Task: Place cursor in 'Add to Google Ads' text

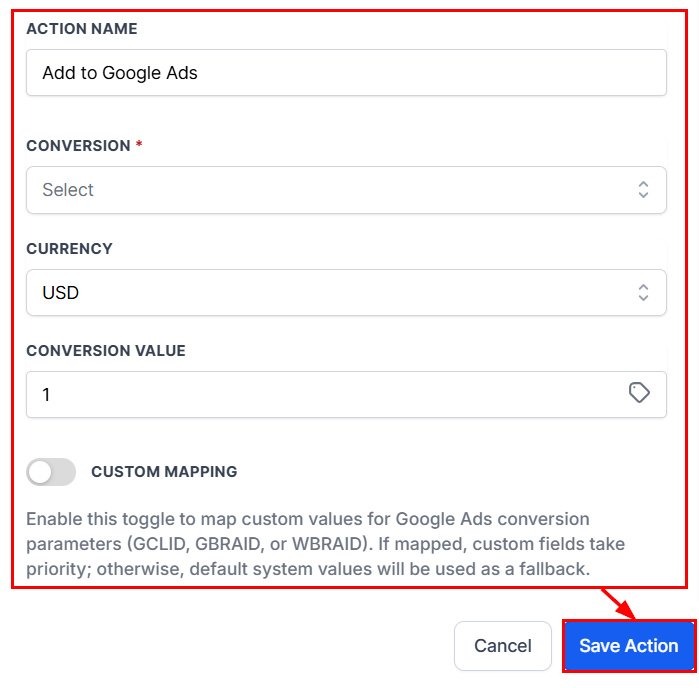Action: (120, 73)
